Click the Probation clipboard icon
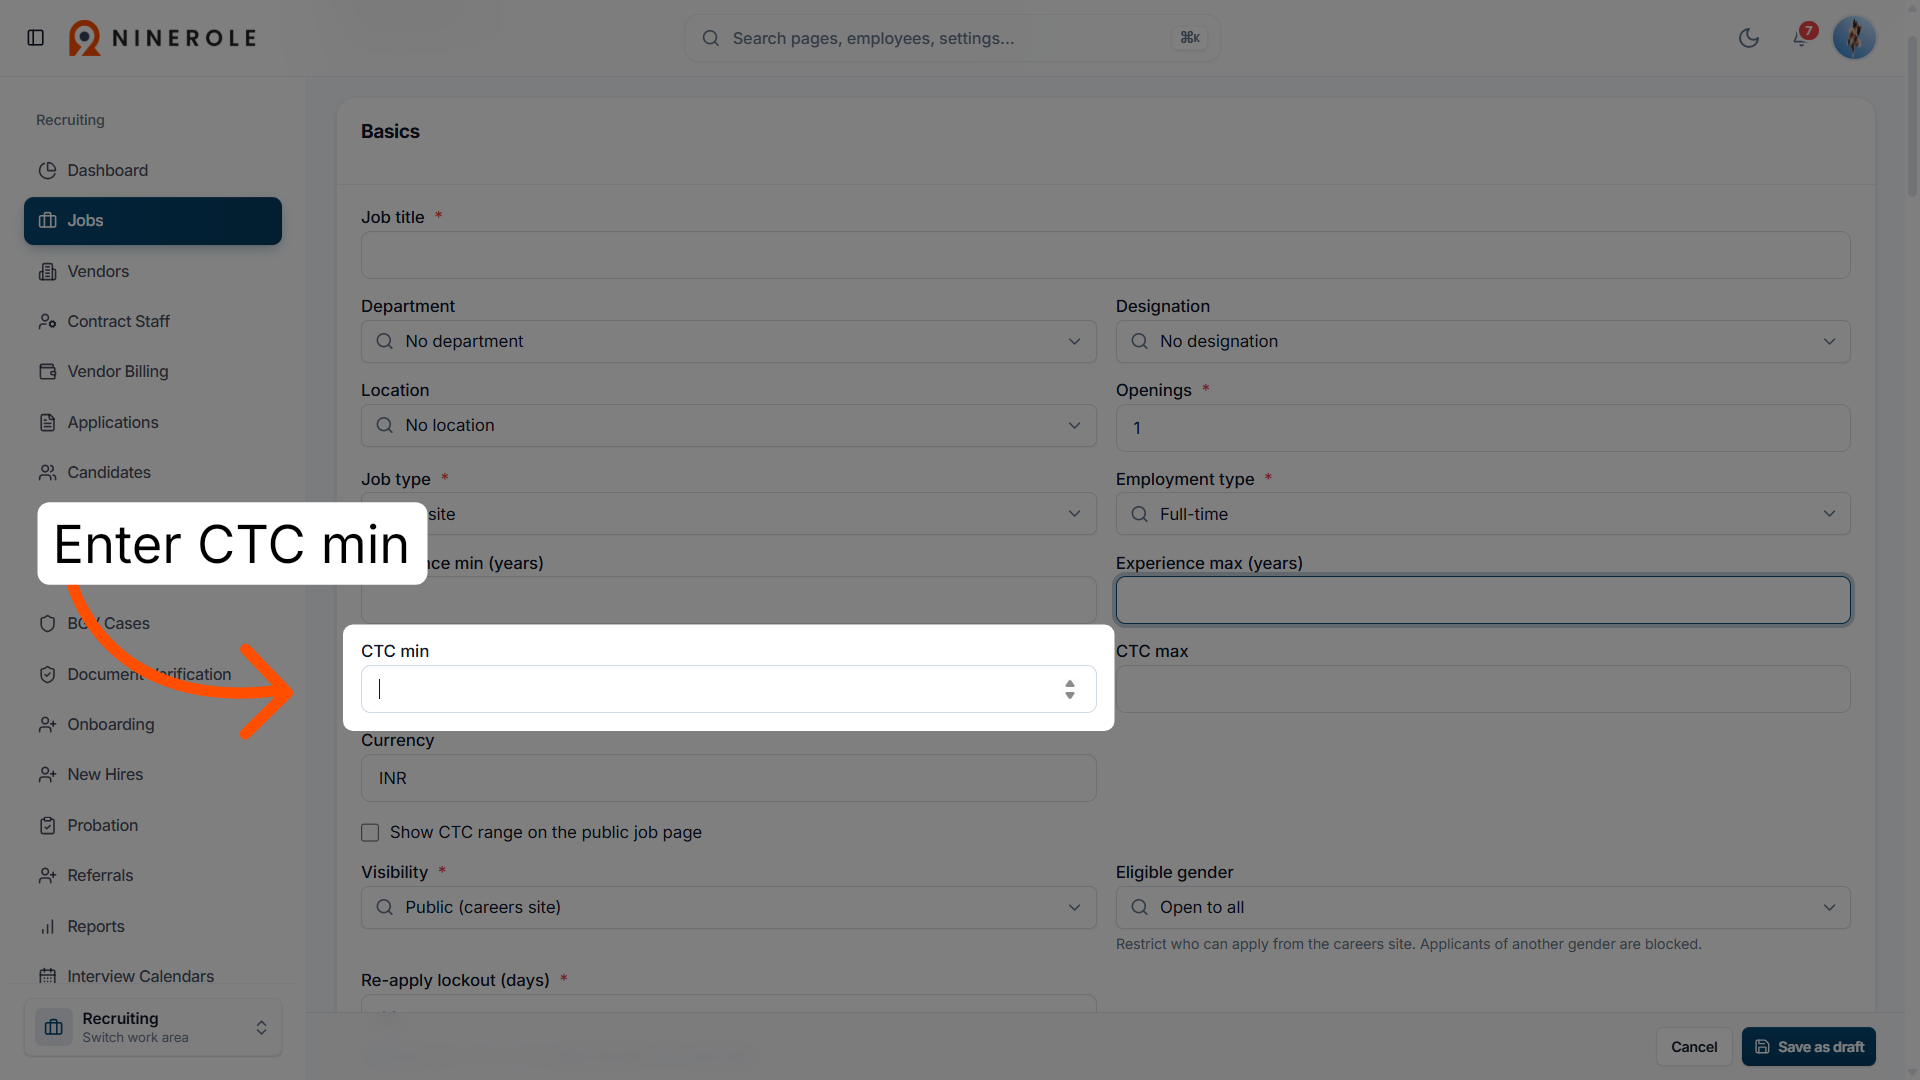This screenshot has width=1920, height=1080. pos(47,825)
